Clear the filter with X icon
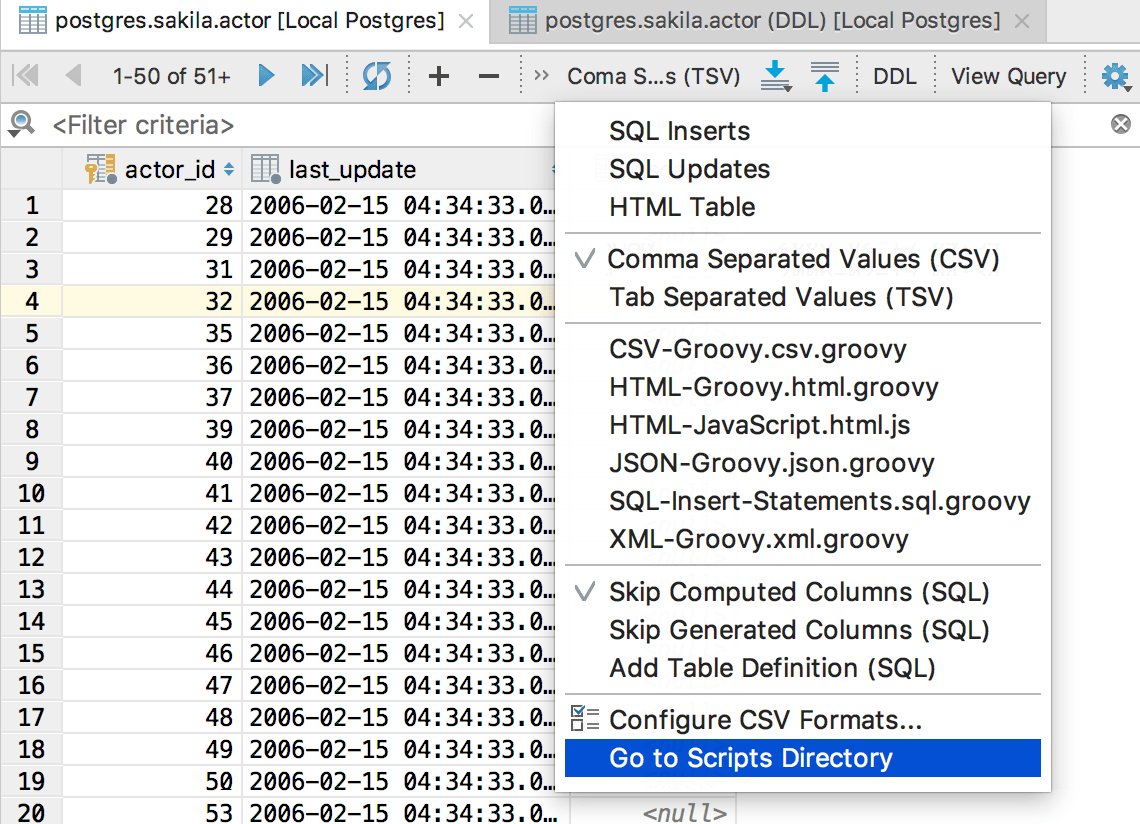Screen dimensions: 1140x824 click(x=1120, y=124)
